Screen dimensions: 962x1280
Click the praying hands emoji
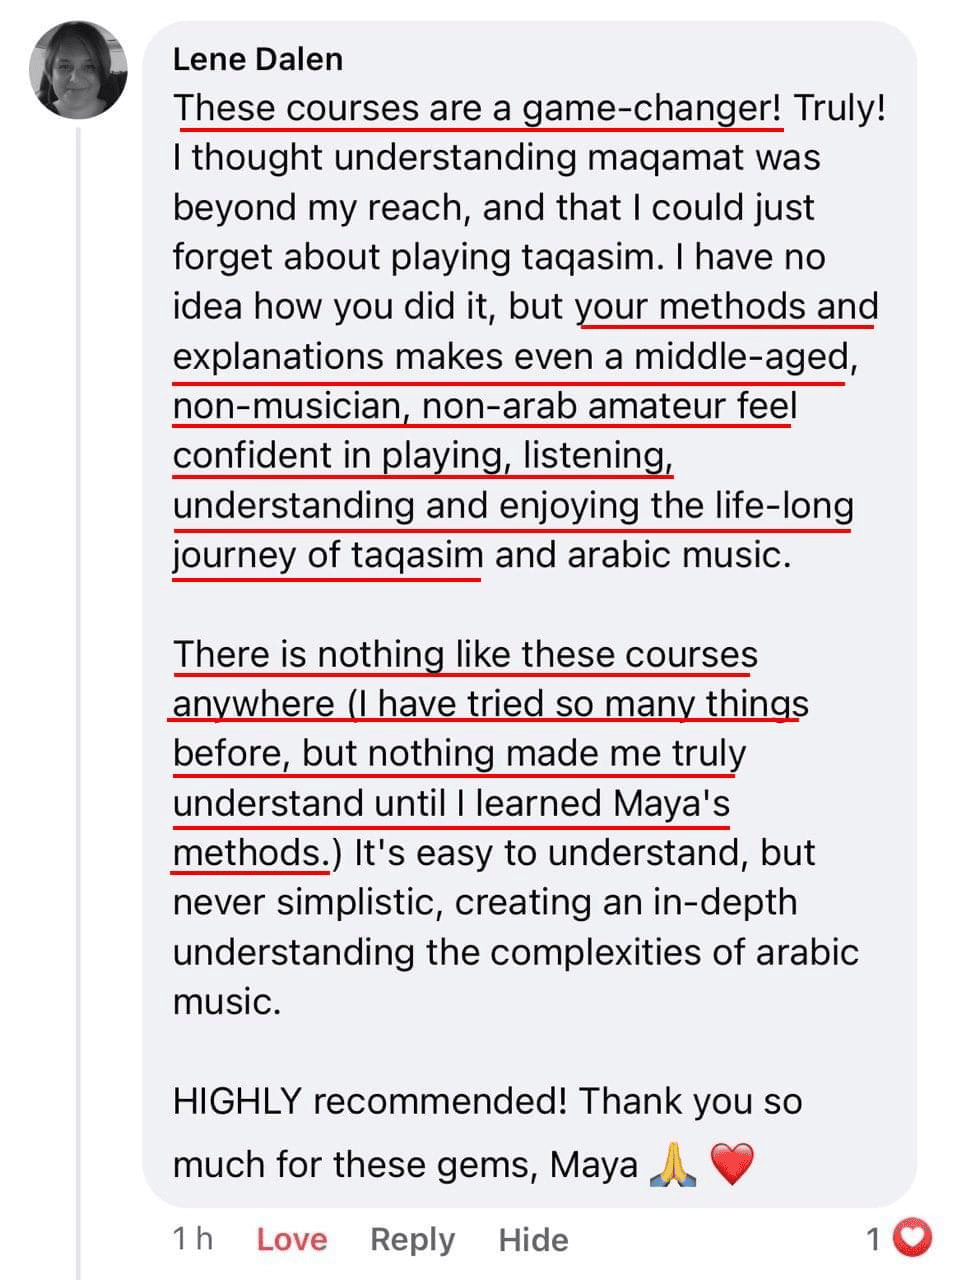point(672,1164)
